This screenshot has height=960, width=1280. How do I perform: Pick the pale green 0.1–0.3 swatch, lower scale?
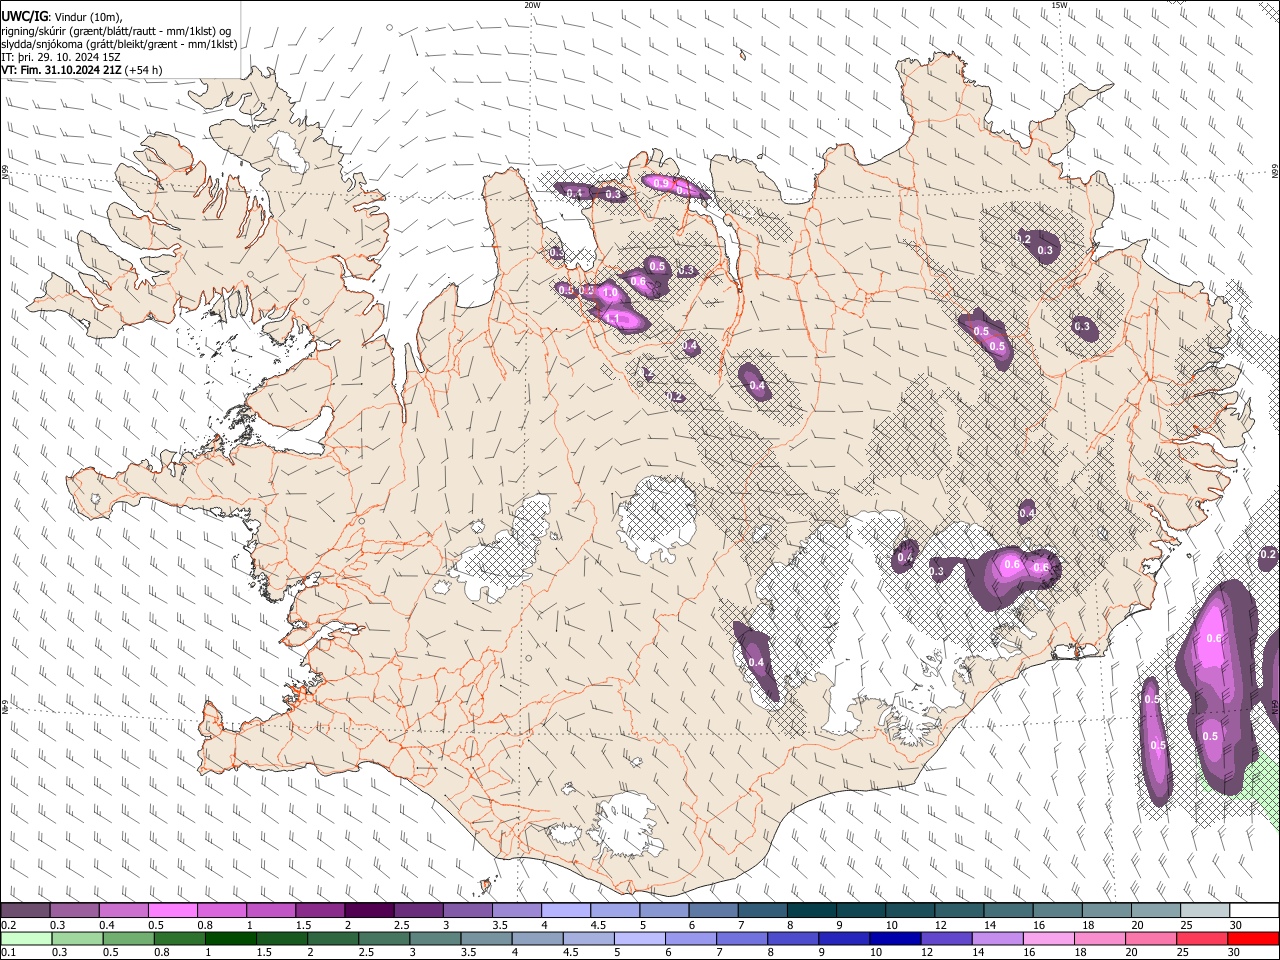(x=25, y=939)
